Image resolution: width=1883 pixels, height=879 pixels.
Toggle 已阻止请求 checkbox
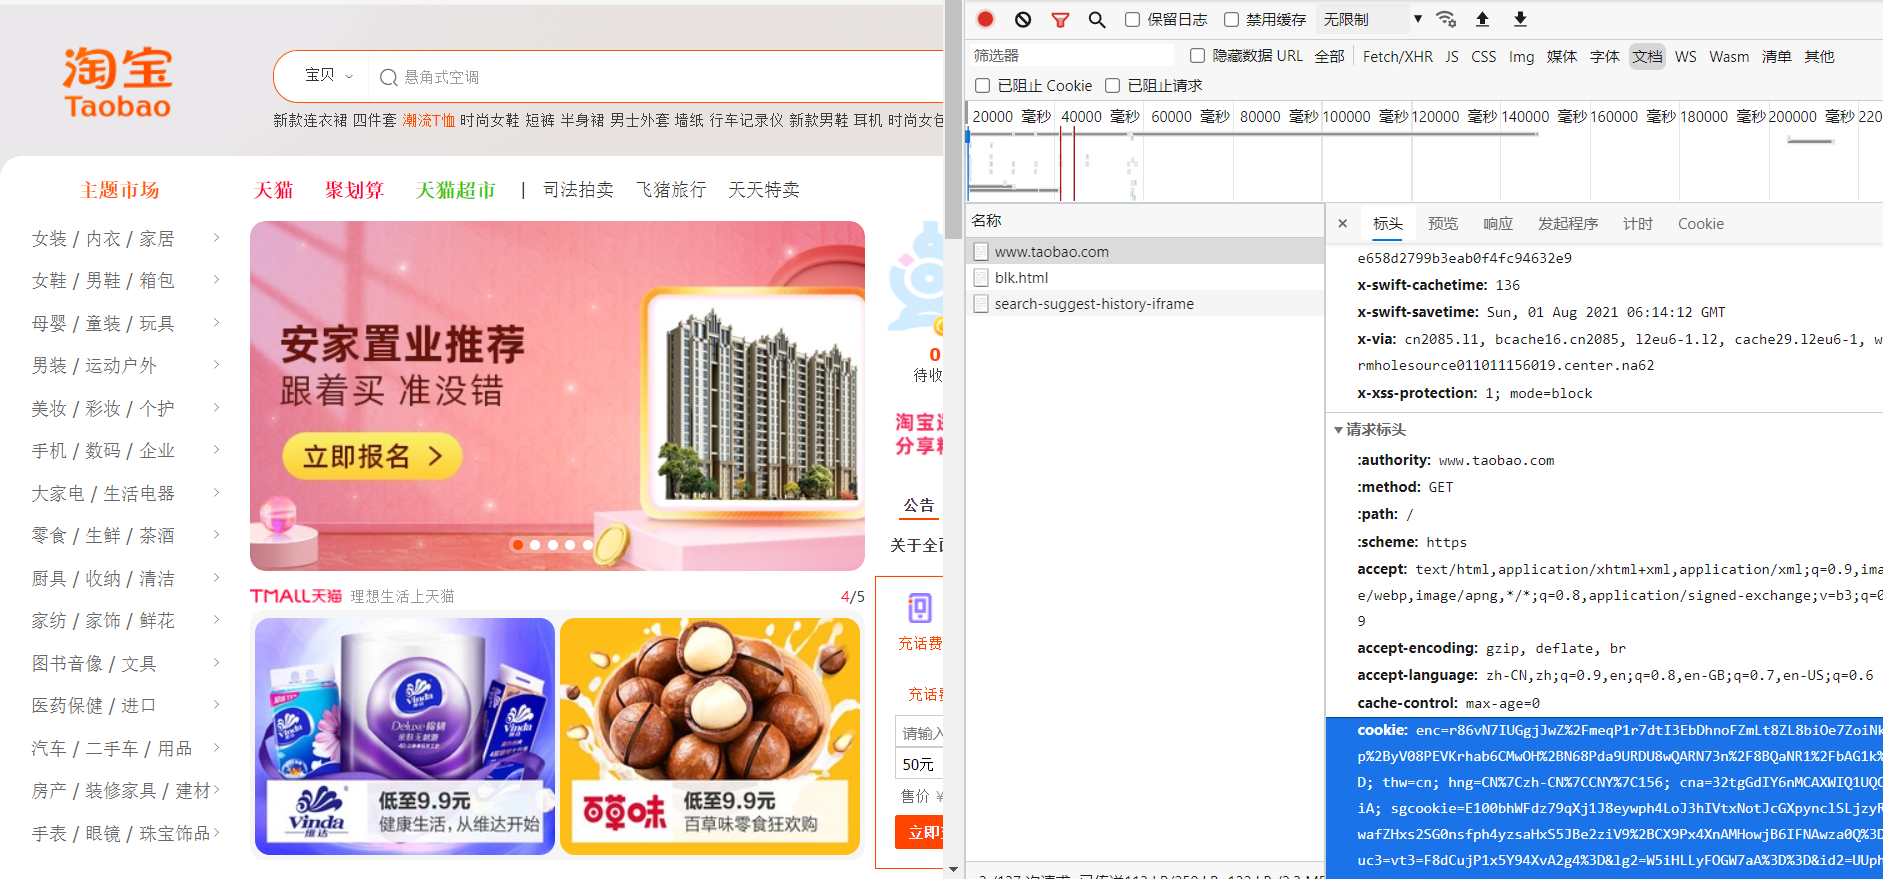(x=1112, y=86)
